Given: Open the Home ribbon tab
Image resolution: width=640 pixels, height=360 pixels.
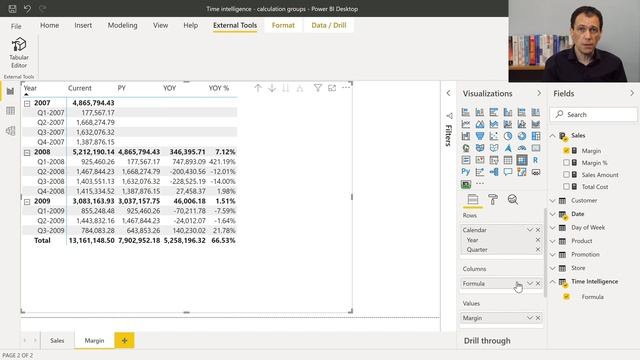Looking at the screenshot, I should coord(49,25).
